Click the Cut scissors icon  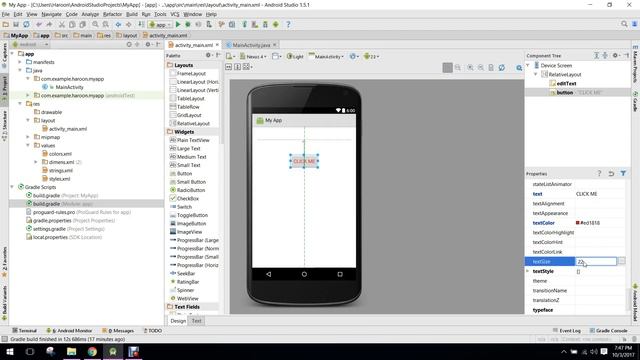[x=62, y=24]
